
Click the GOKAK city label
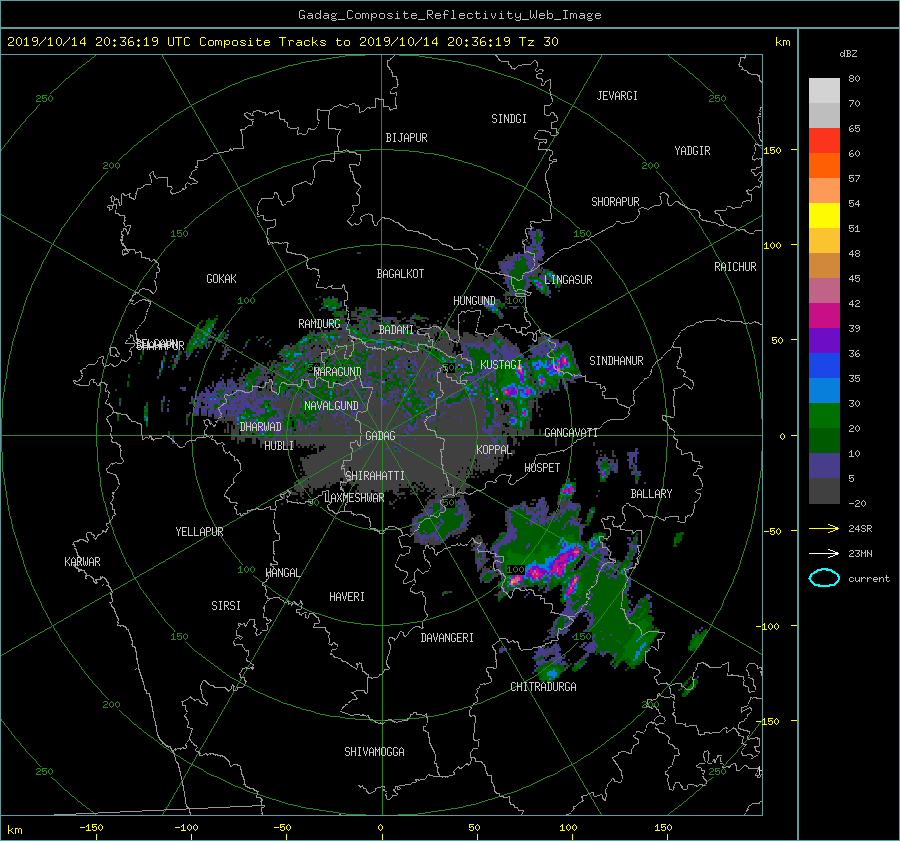221,279
